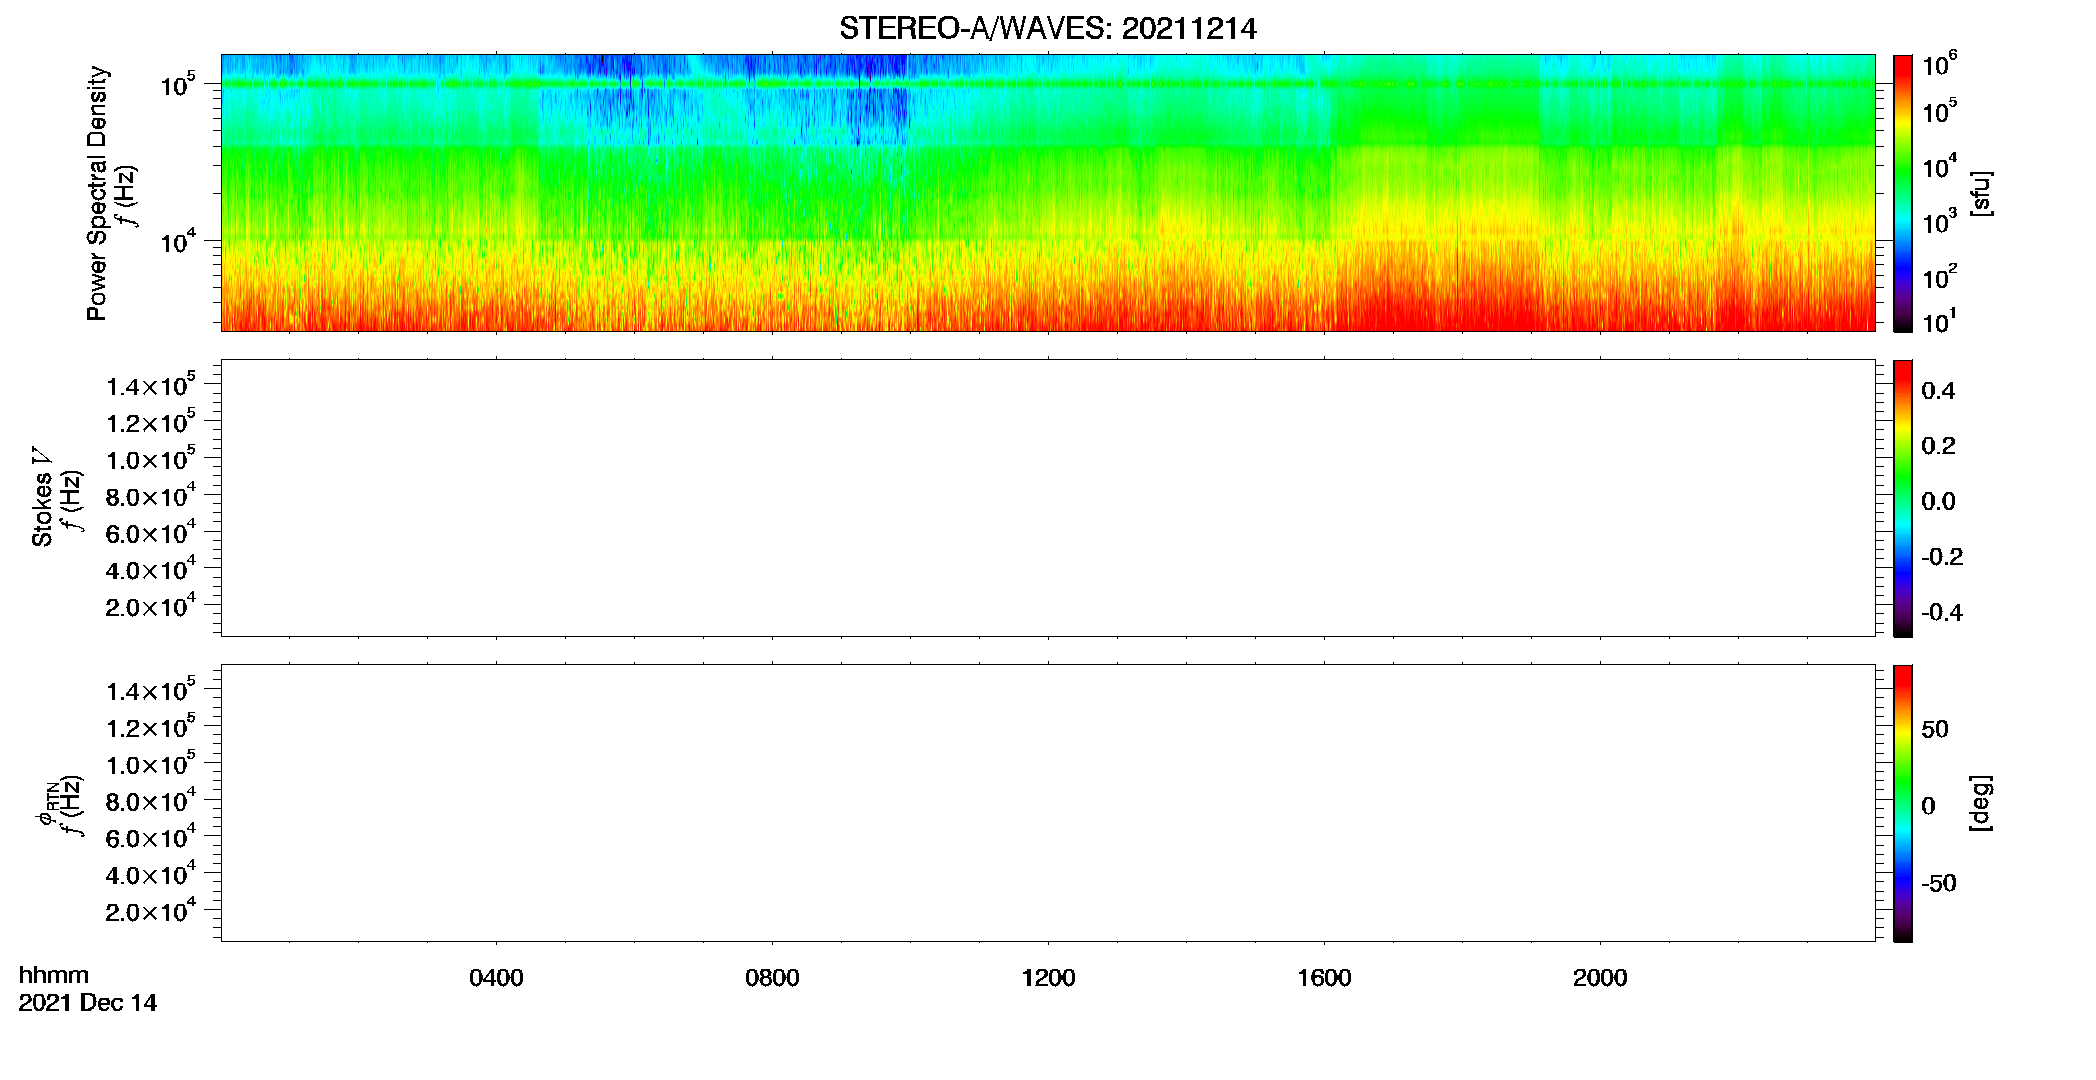The width and height of the screenshot is (2096, 1080).
Task: Click the 1200 time axis label
Action: click(1048, 978)
